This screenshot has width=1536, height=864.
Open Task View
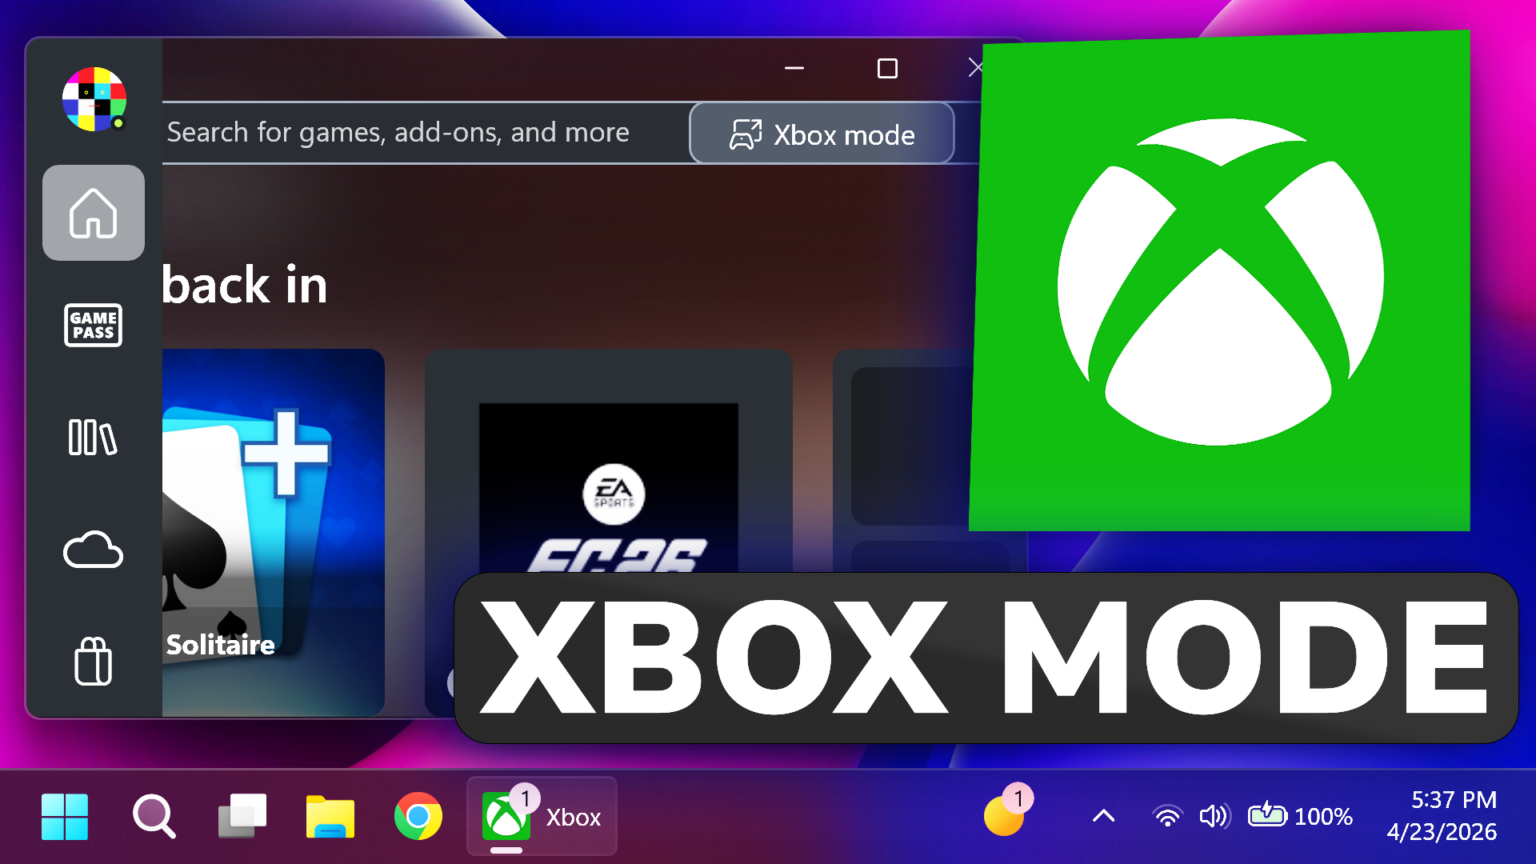(241, 817)
